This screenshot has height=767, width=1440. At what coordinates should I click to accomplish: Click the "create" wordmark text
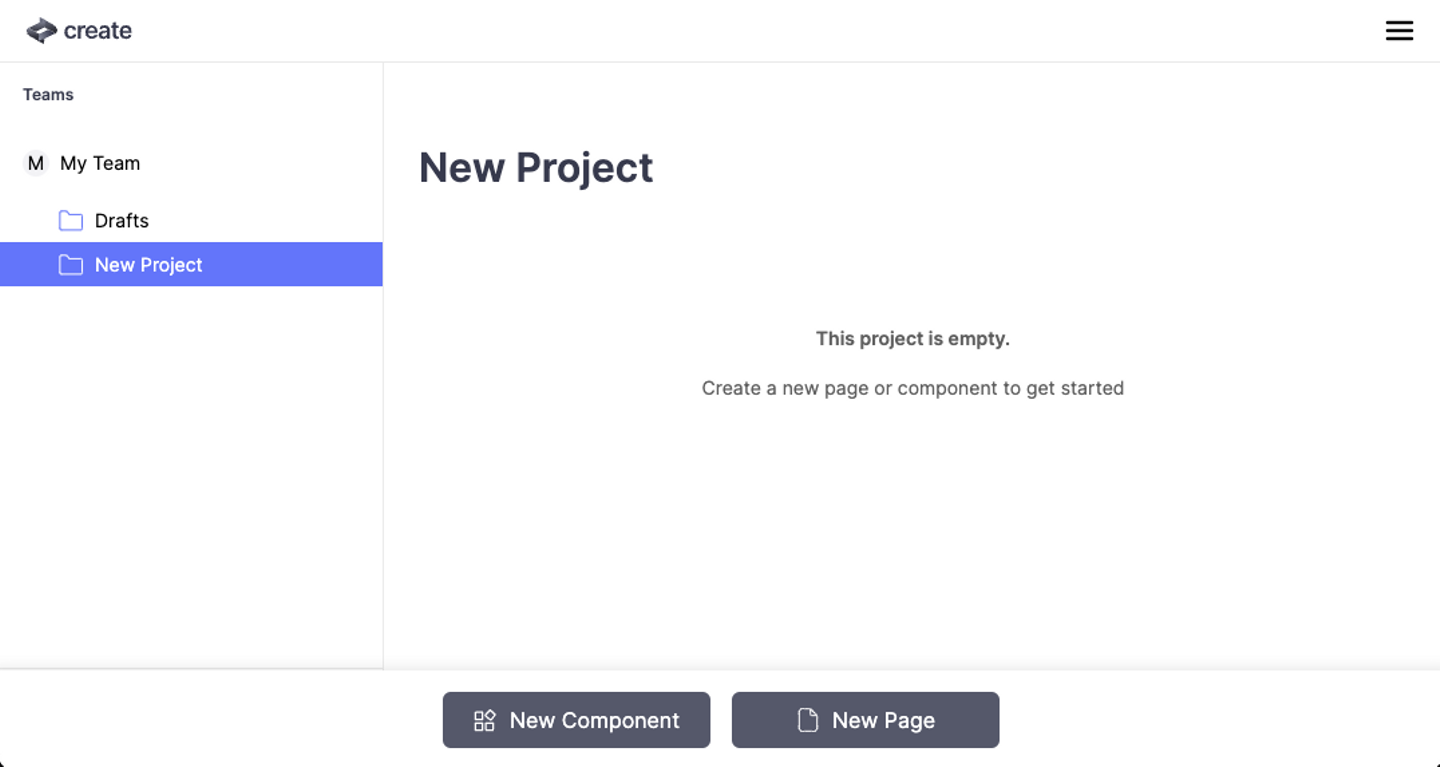(x=98, y=31)
